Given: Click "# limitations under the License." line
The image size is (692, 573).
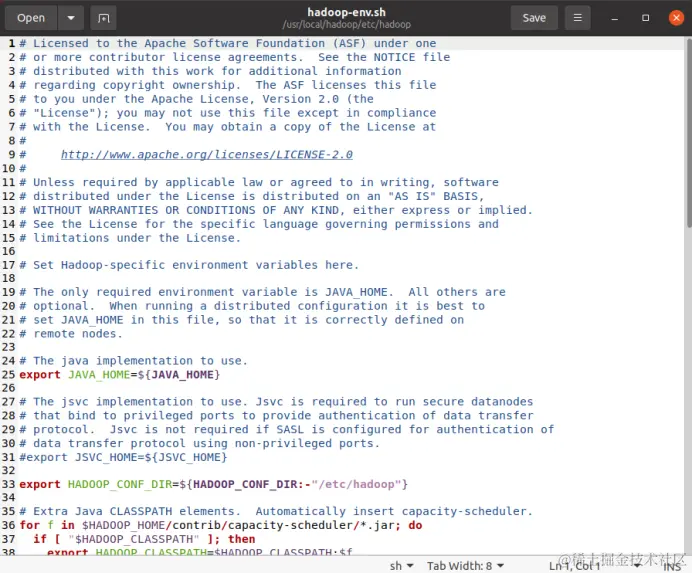Looking at the screenshot, I should point(130,238).
